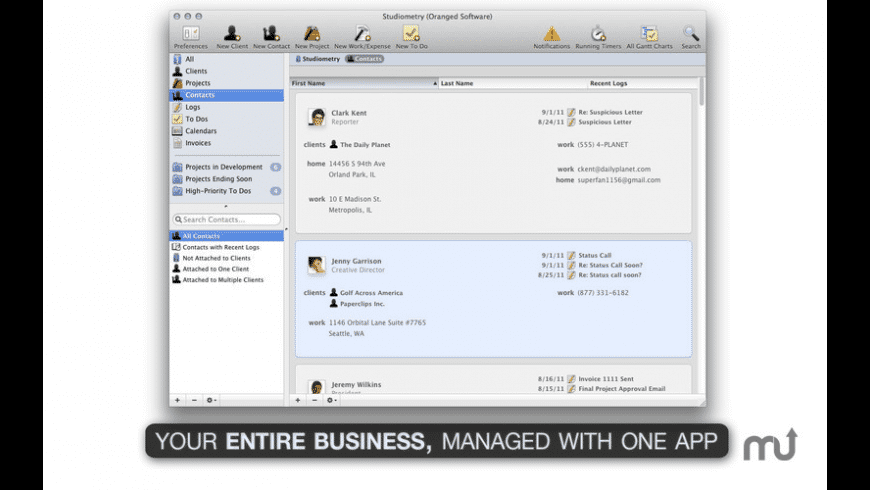Open the Preferences toolbar icon

190,35
